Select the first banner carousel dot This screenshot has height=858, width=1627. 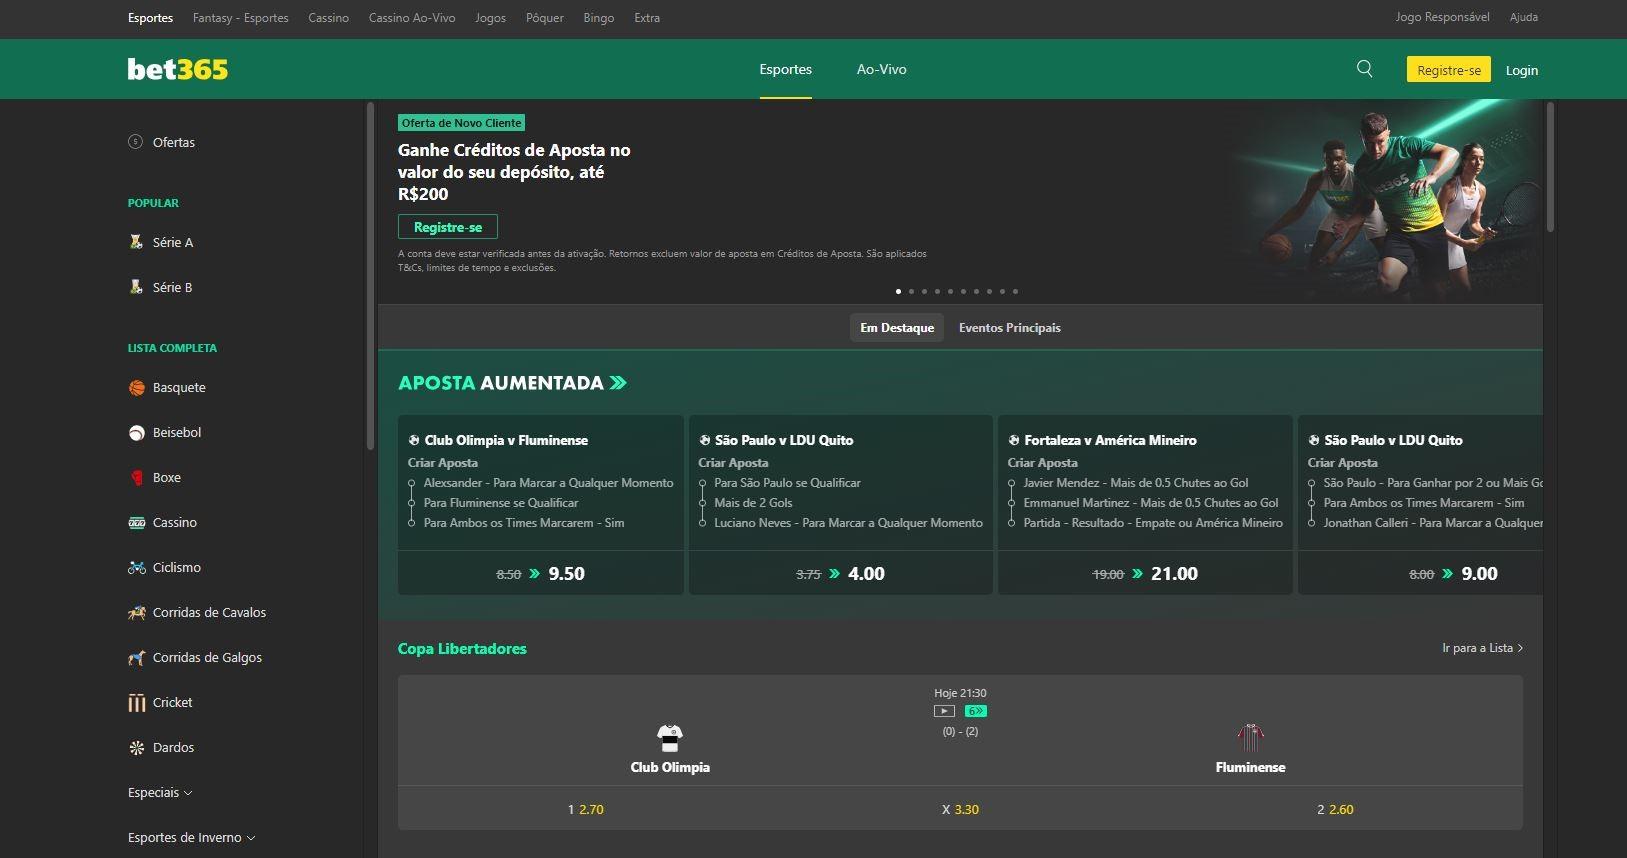click(898, 292)
